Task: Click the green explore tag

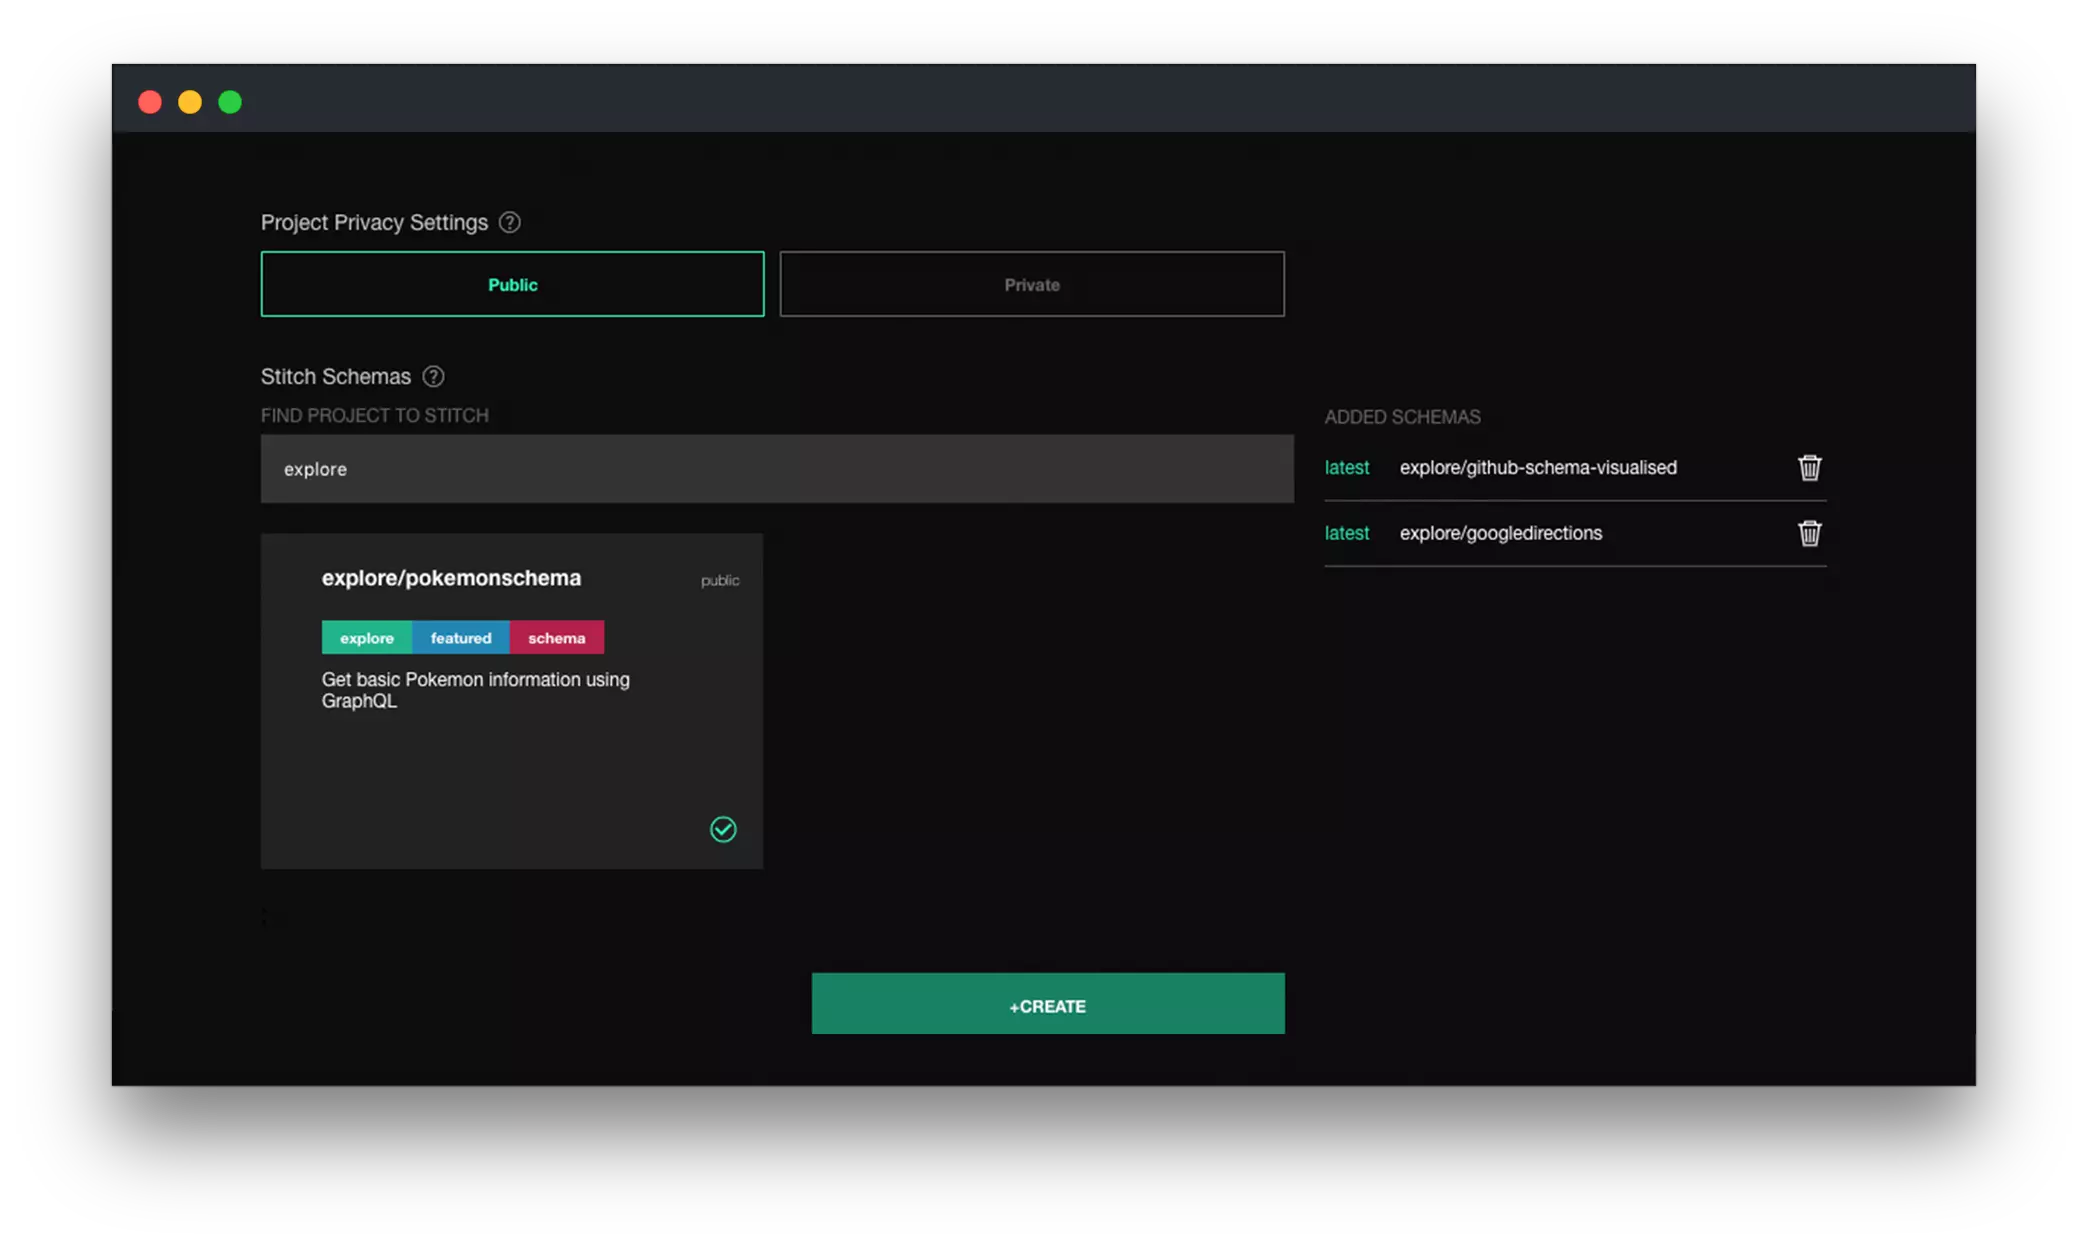Action: point(366,637)
